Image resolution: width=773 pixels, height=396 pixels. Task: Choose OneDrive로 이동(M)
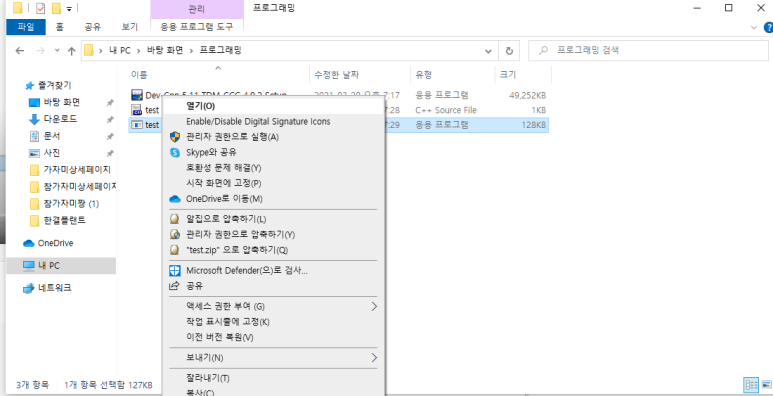274,199
